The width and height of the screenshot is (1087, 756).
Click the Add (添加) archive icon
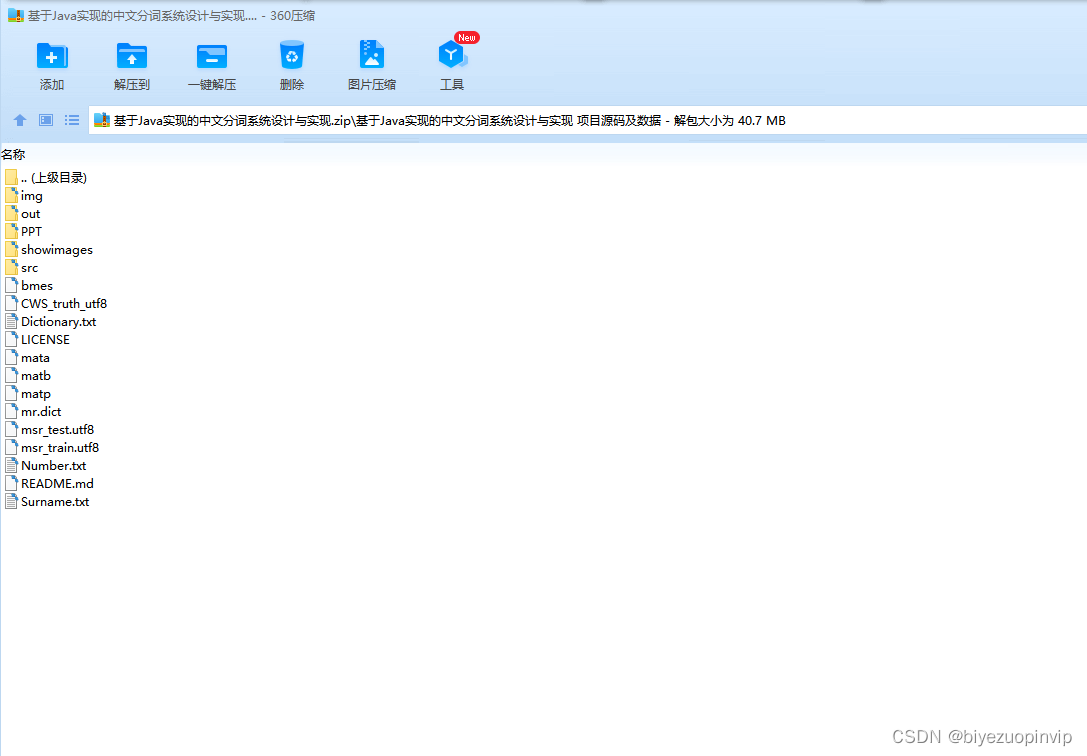(52, 56)
